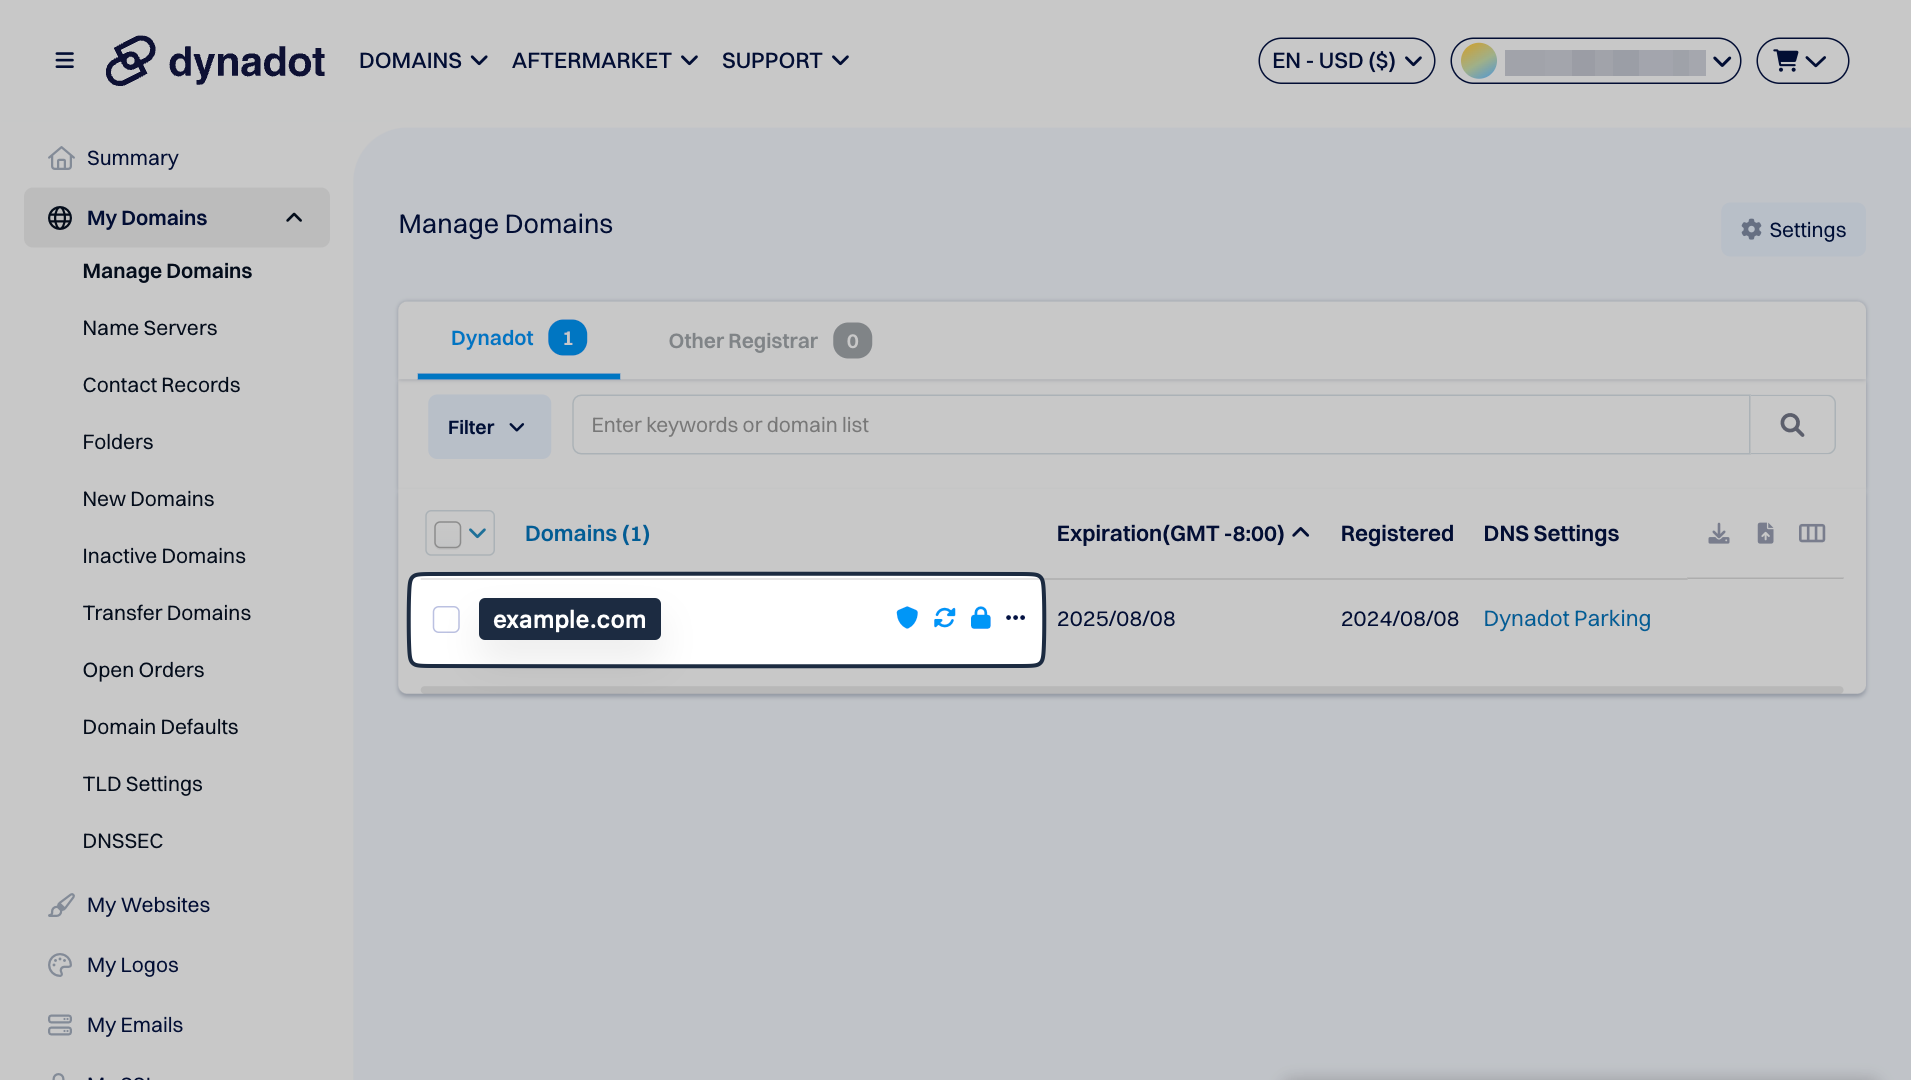Click the download domain list icon

(x=1719, y=534)
